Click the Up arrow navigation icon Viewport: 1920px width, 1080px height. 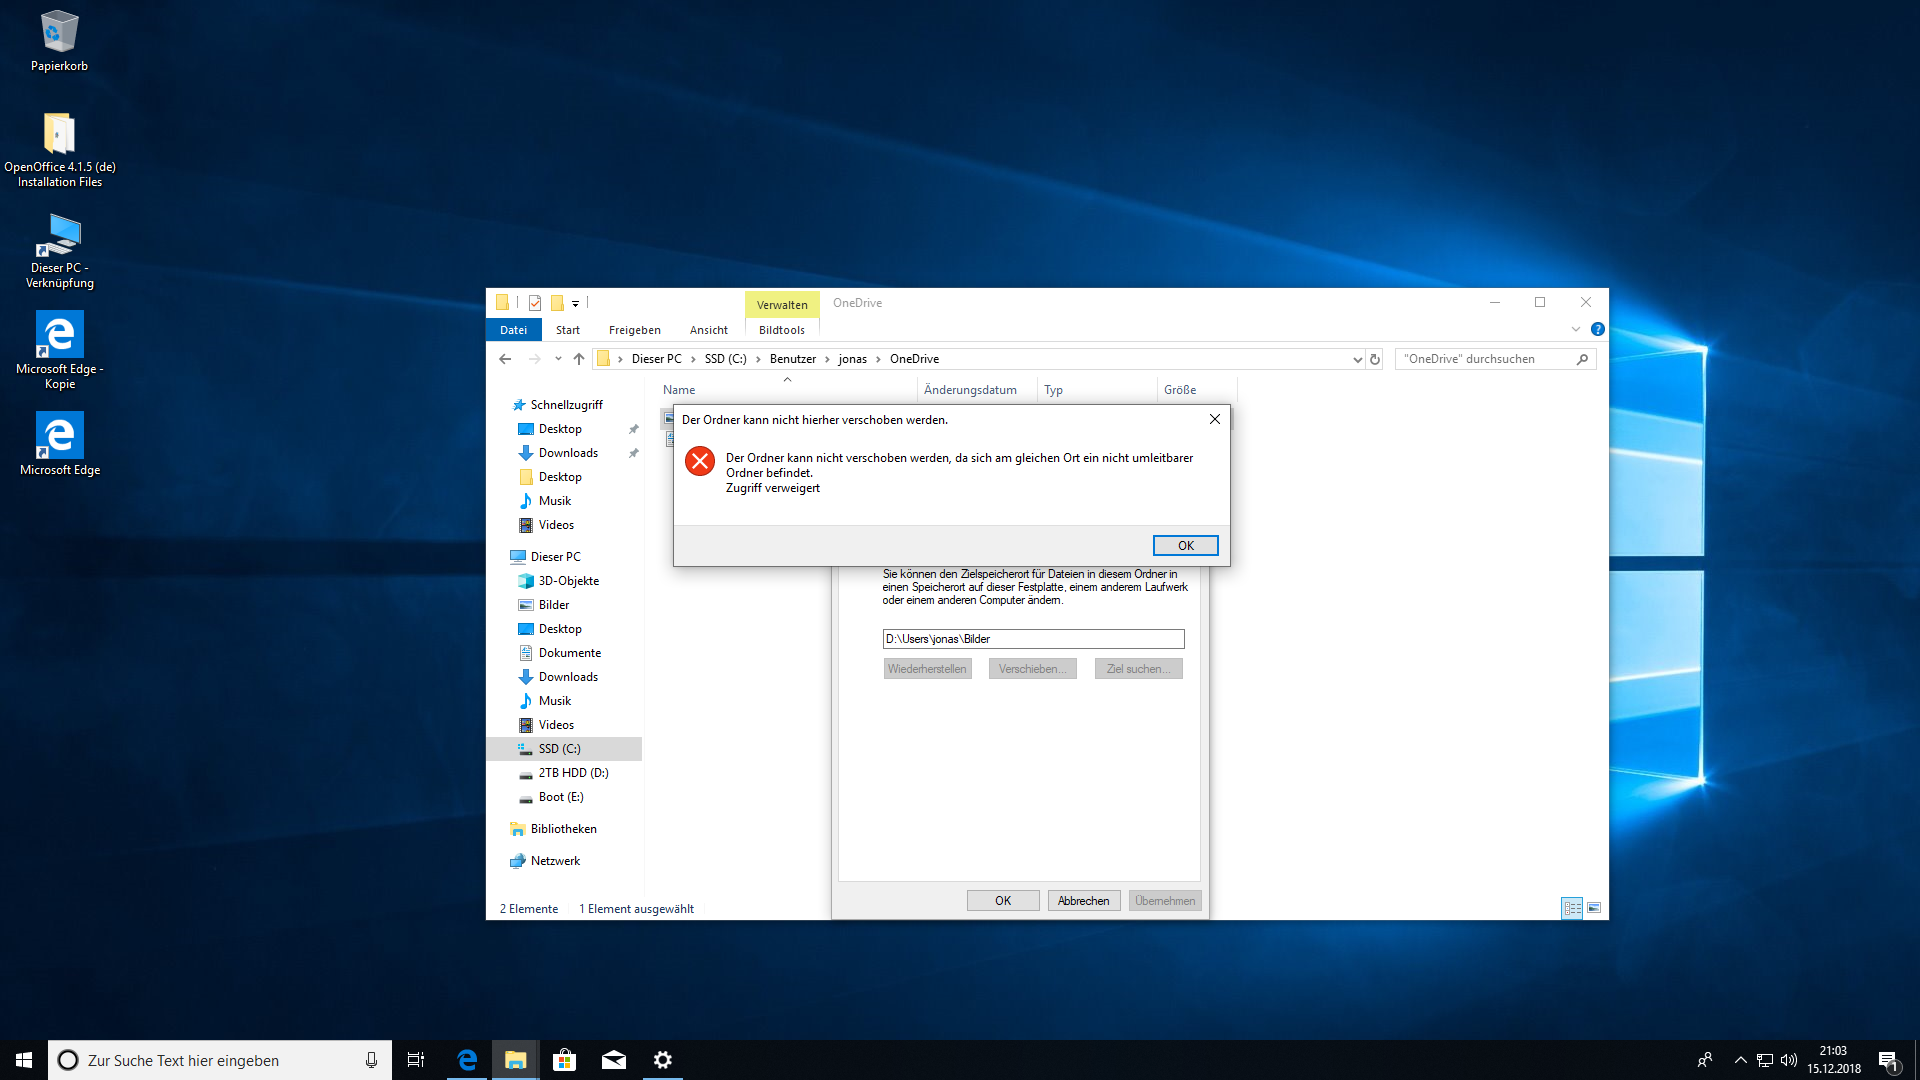(x=579, y=359)
